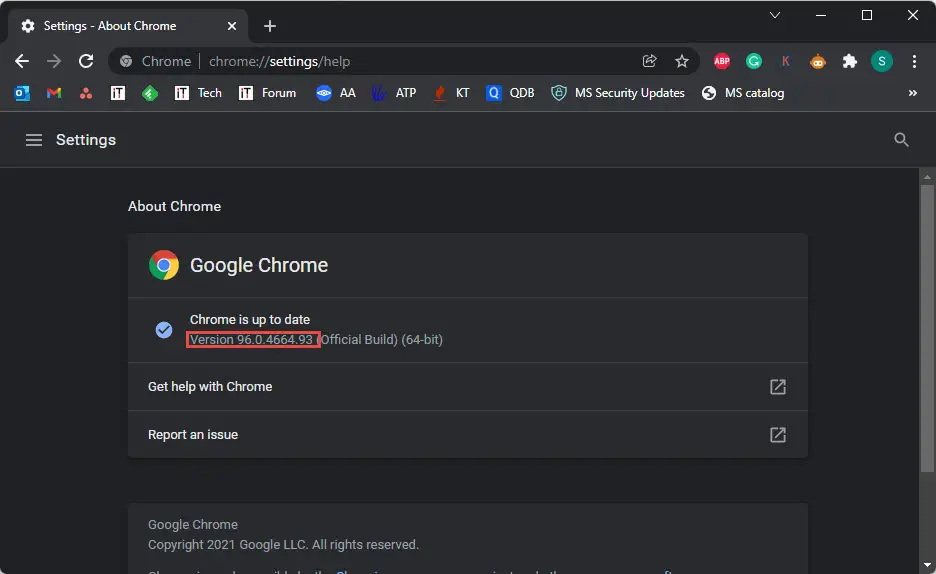Click the Chrome site info chip
This screenshot has width=936, height=574.
(155, 61)
